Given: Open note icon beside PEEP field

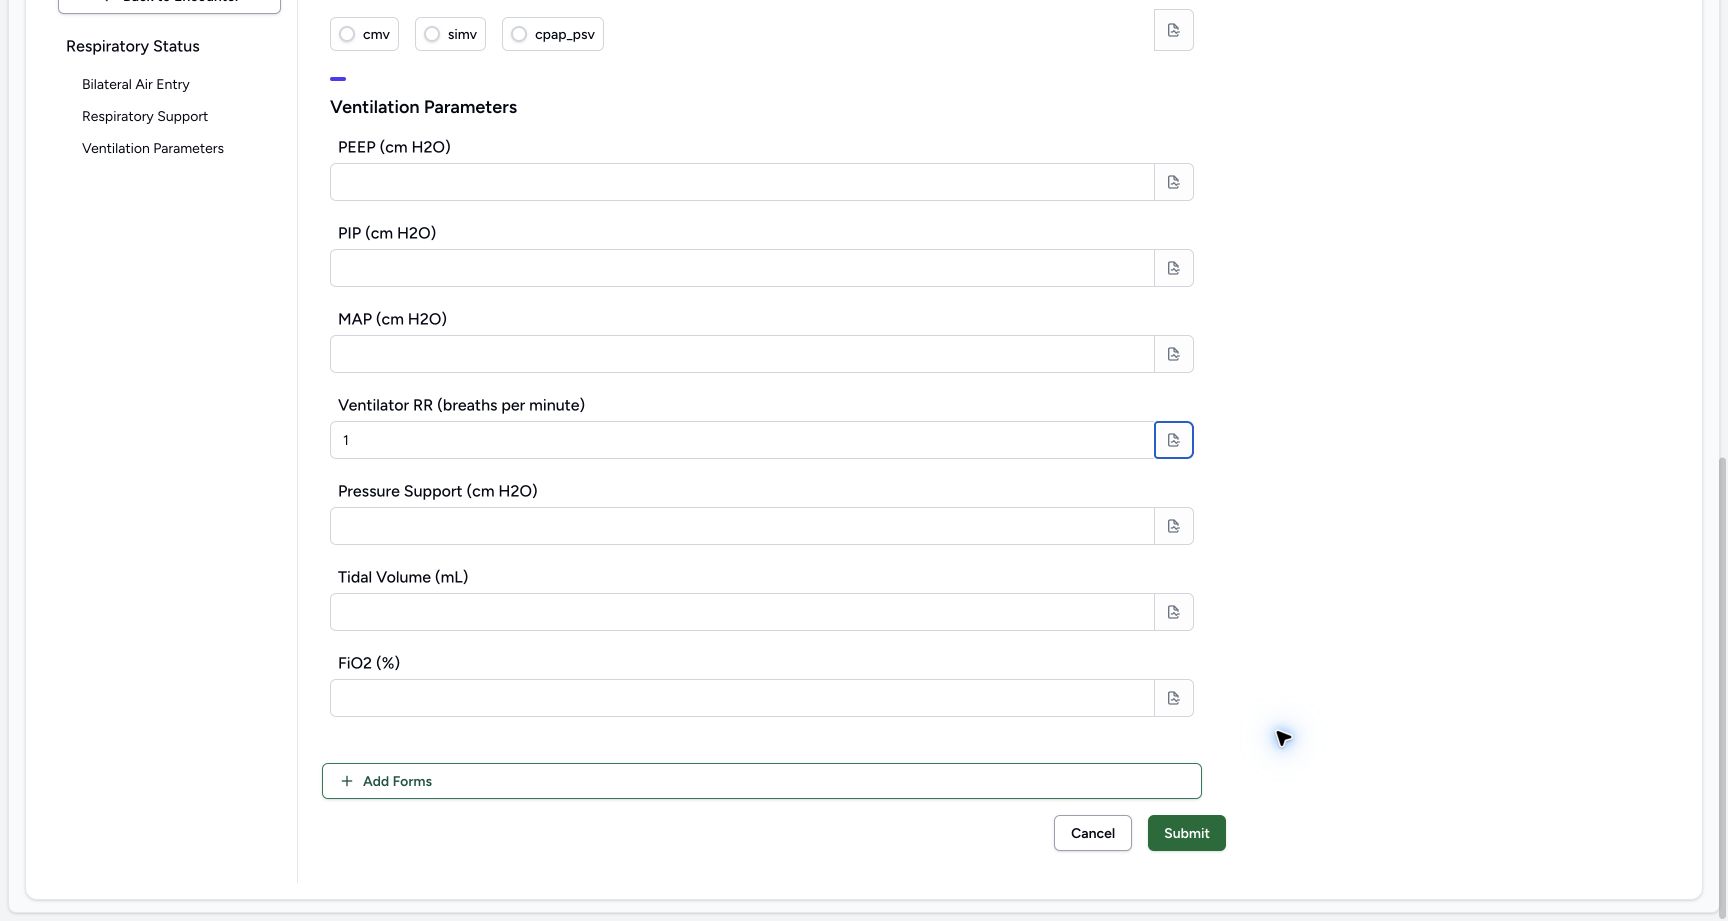Looking at the screenshot, I should point(1174,182).
